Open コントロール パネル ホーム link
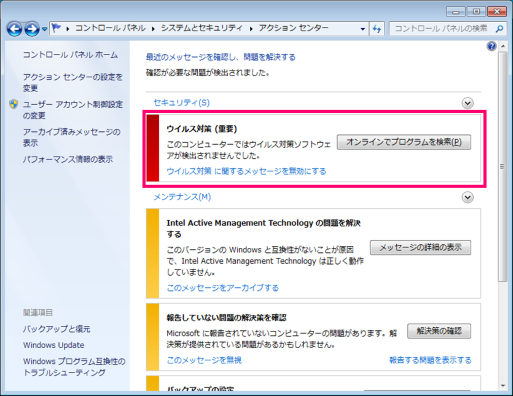513x396 pixels. pyautogui.click(x=70, y=55)
